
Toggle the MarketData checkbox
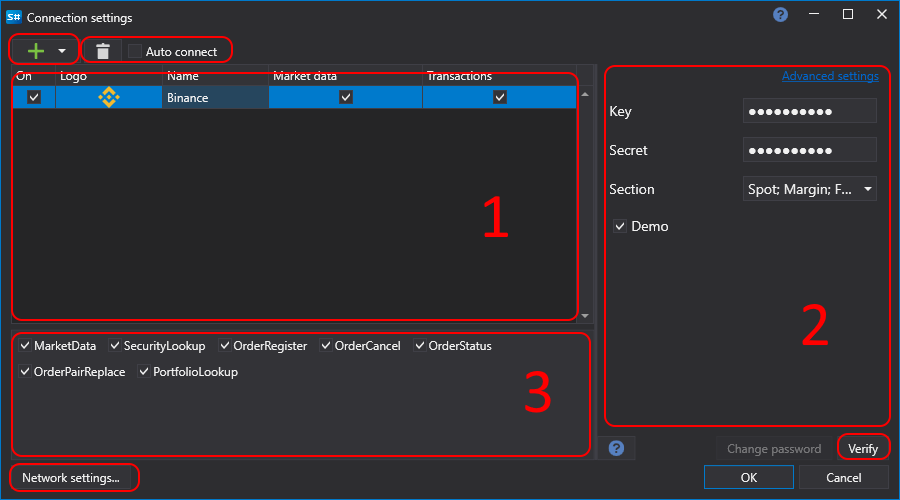pyautogui.click(x=25, y=346)
